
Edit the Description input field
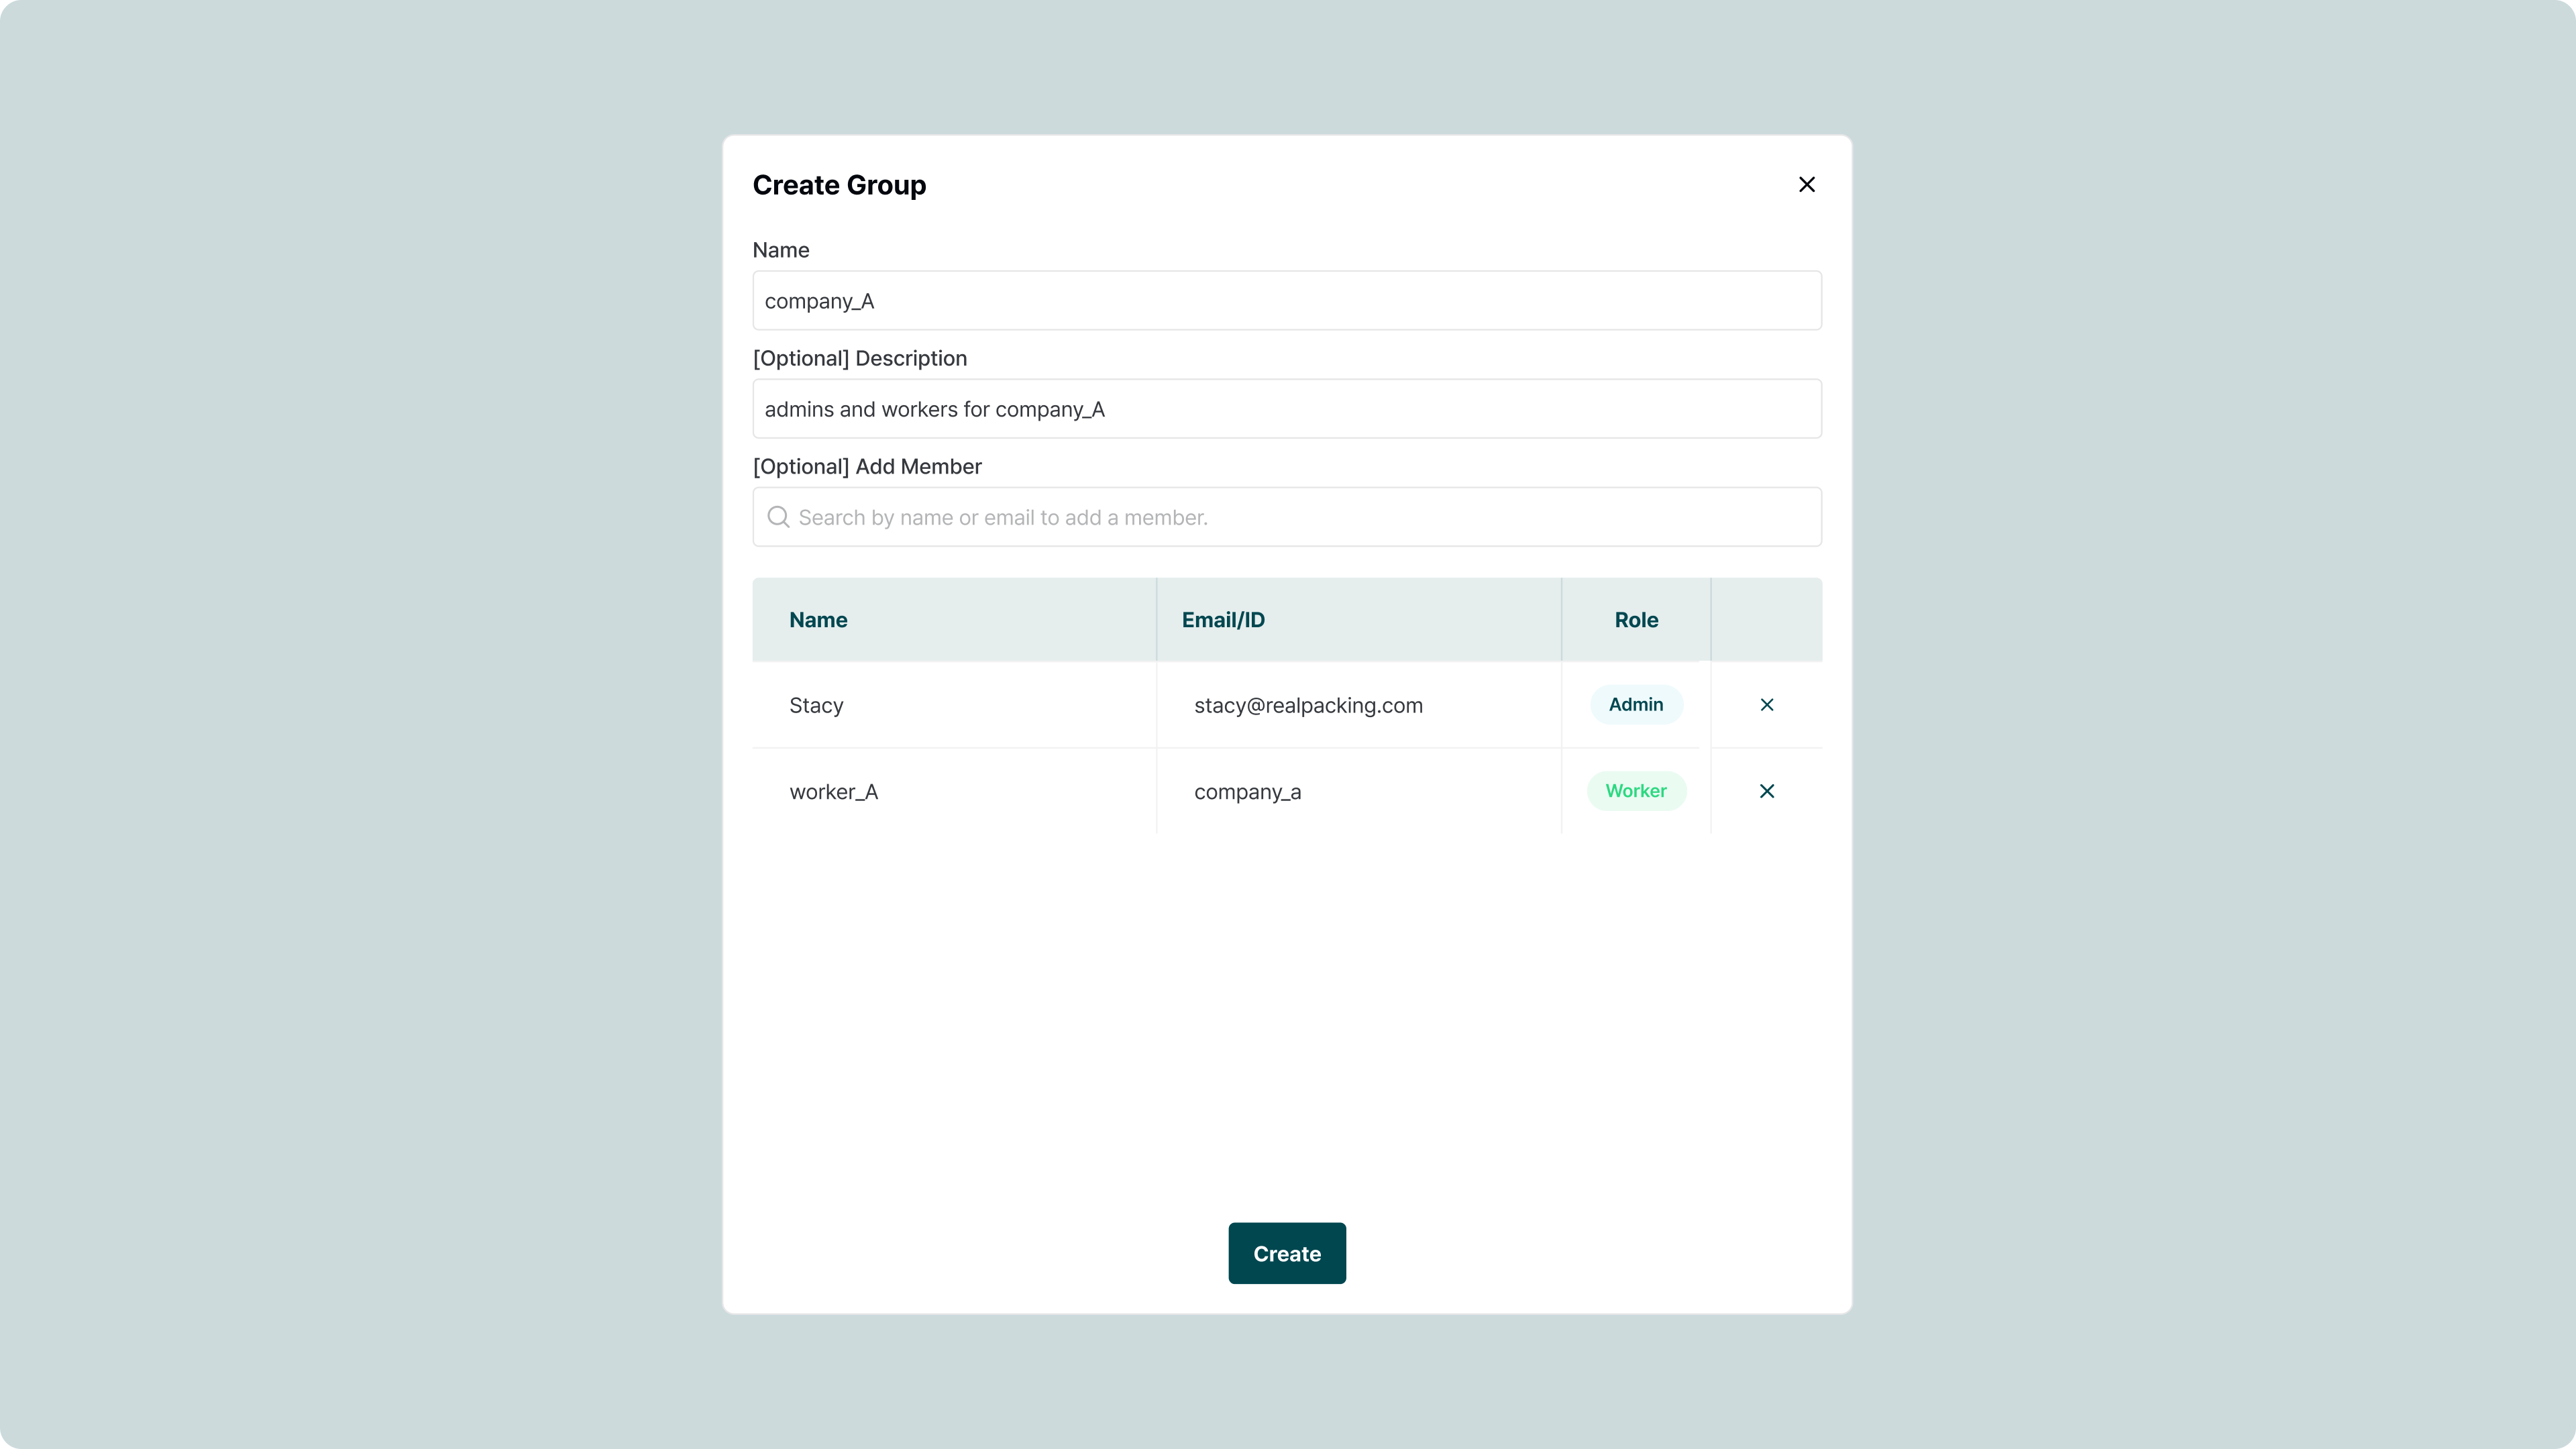point(1286,409)
